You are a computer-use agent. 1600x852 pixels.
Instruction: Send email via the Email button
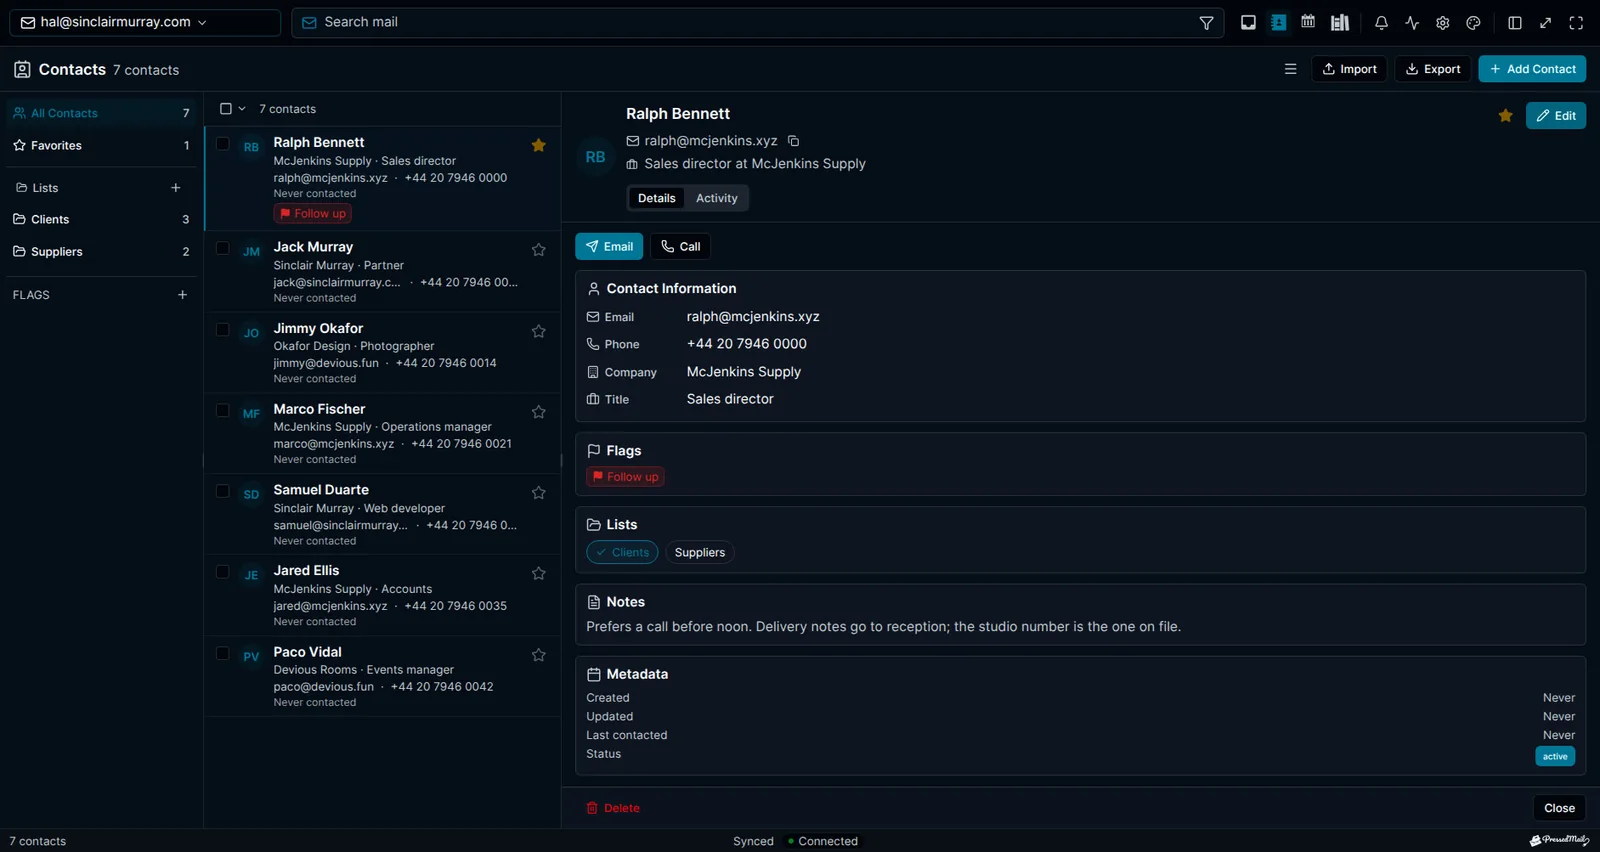(x=609, y=246)
